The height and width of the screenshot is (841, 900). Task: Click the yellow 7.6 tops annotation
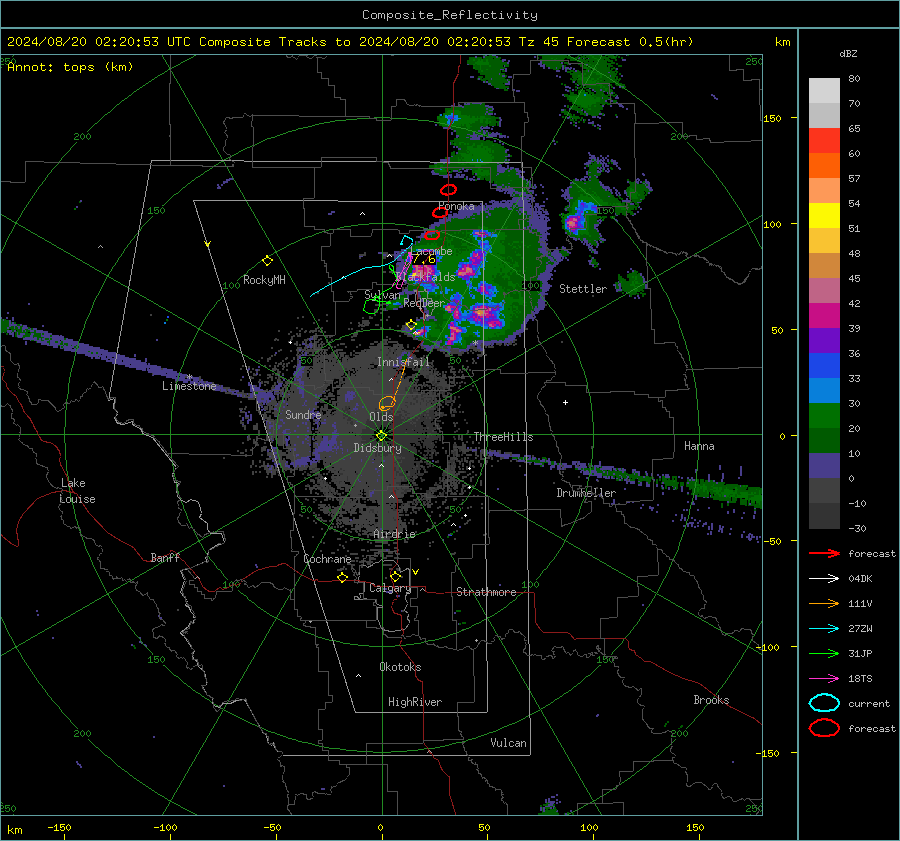coord(424,259)
